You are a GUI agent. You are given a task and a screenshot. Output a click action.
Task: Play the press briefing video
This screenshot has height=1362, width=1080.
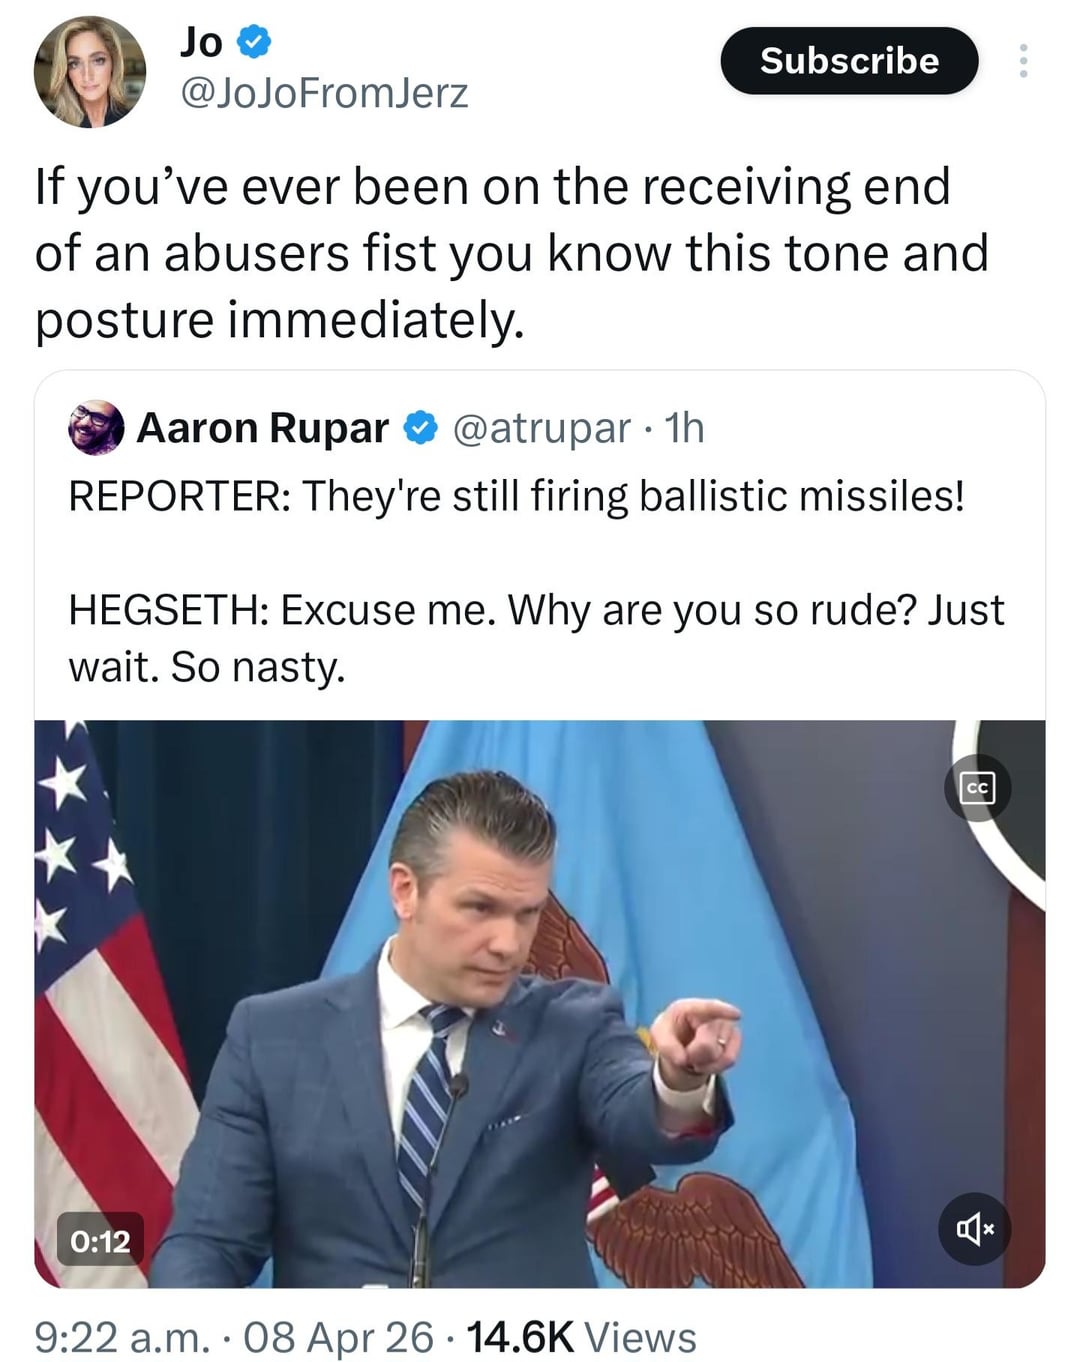[540, 1004]
